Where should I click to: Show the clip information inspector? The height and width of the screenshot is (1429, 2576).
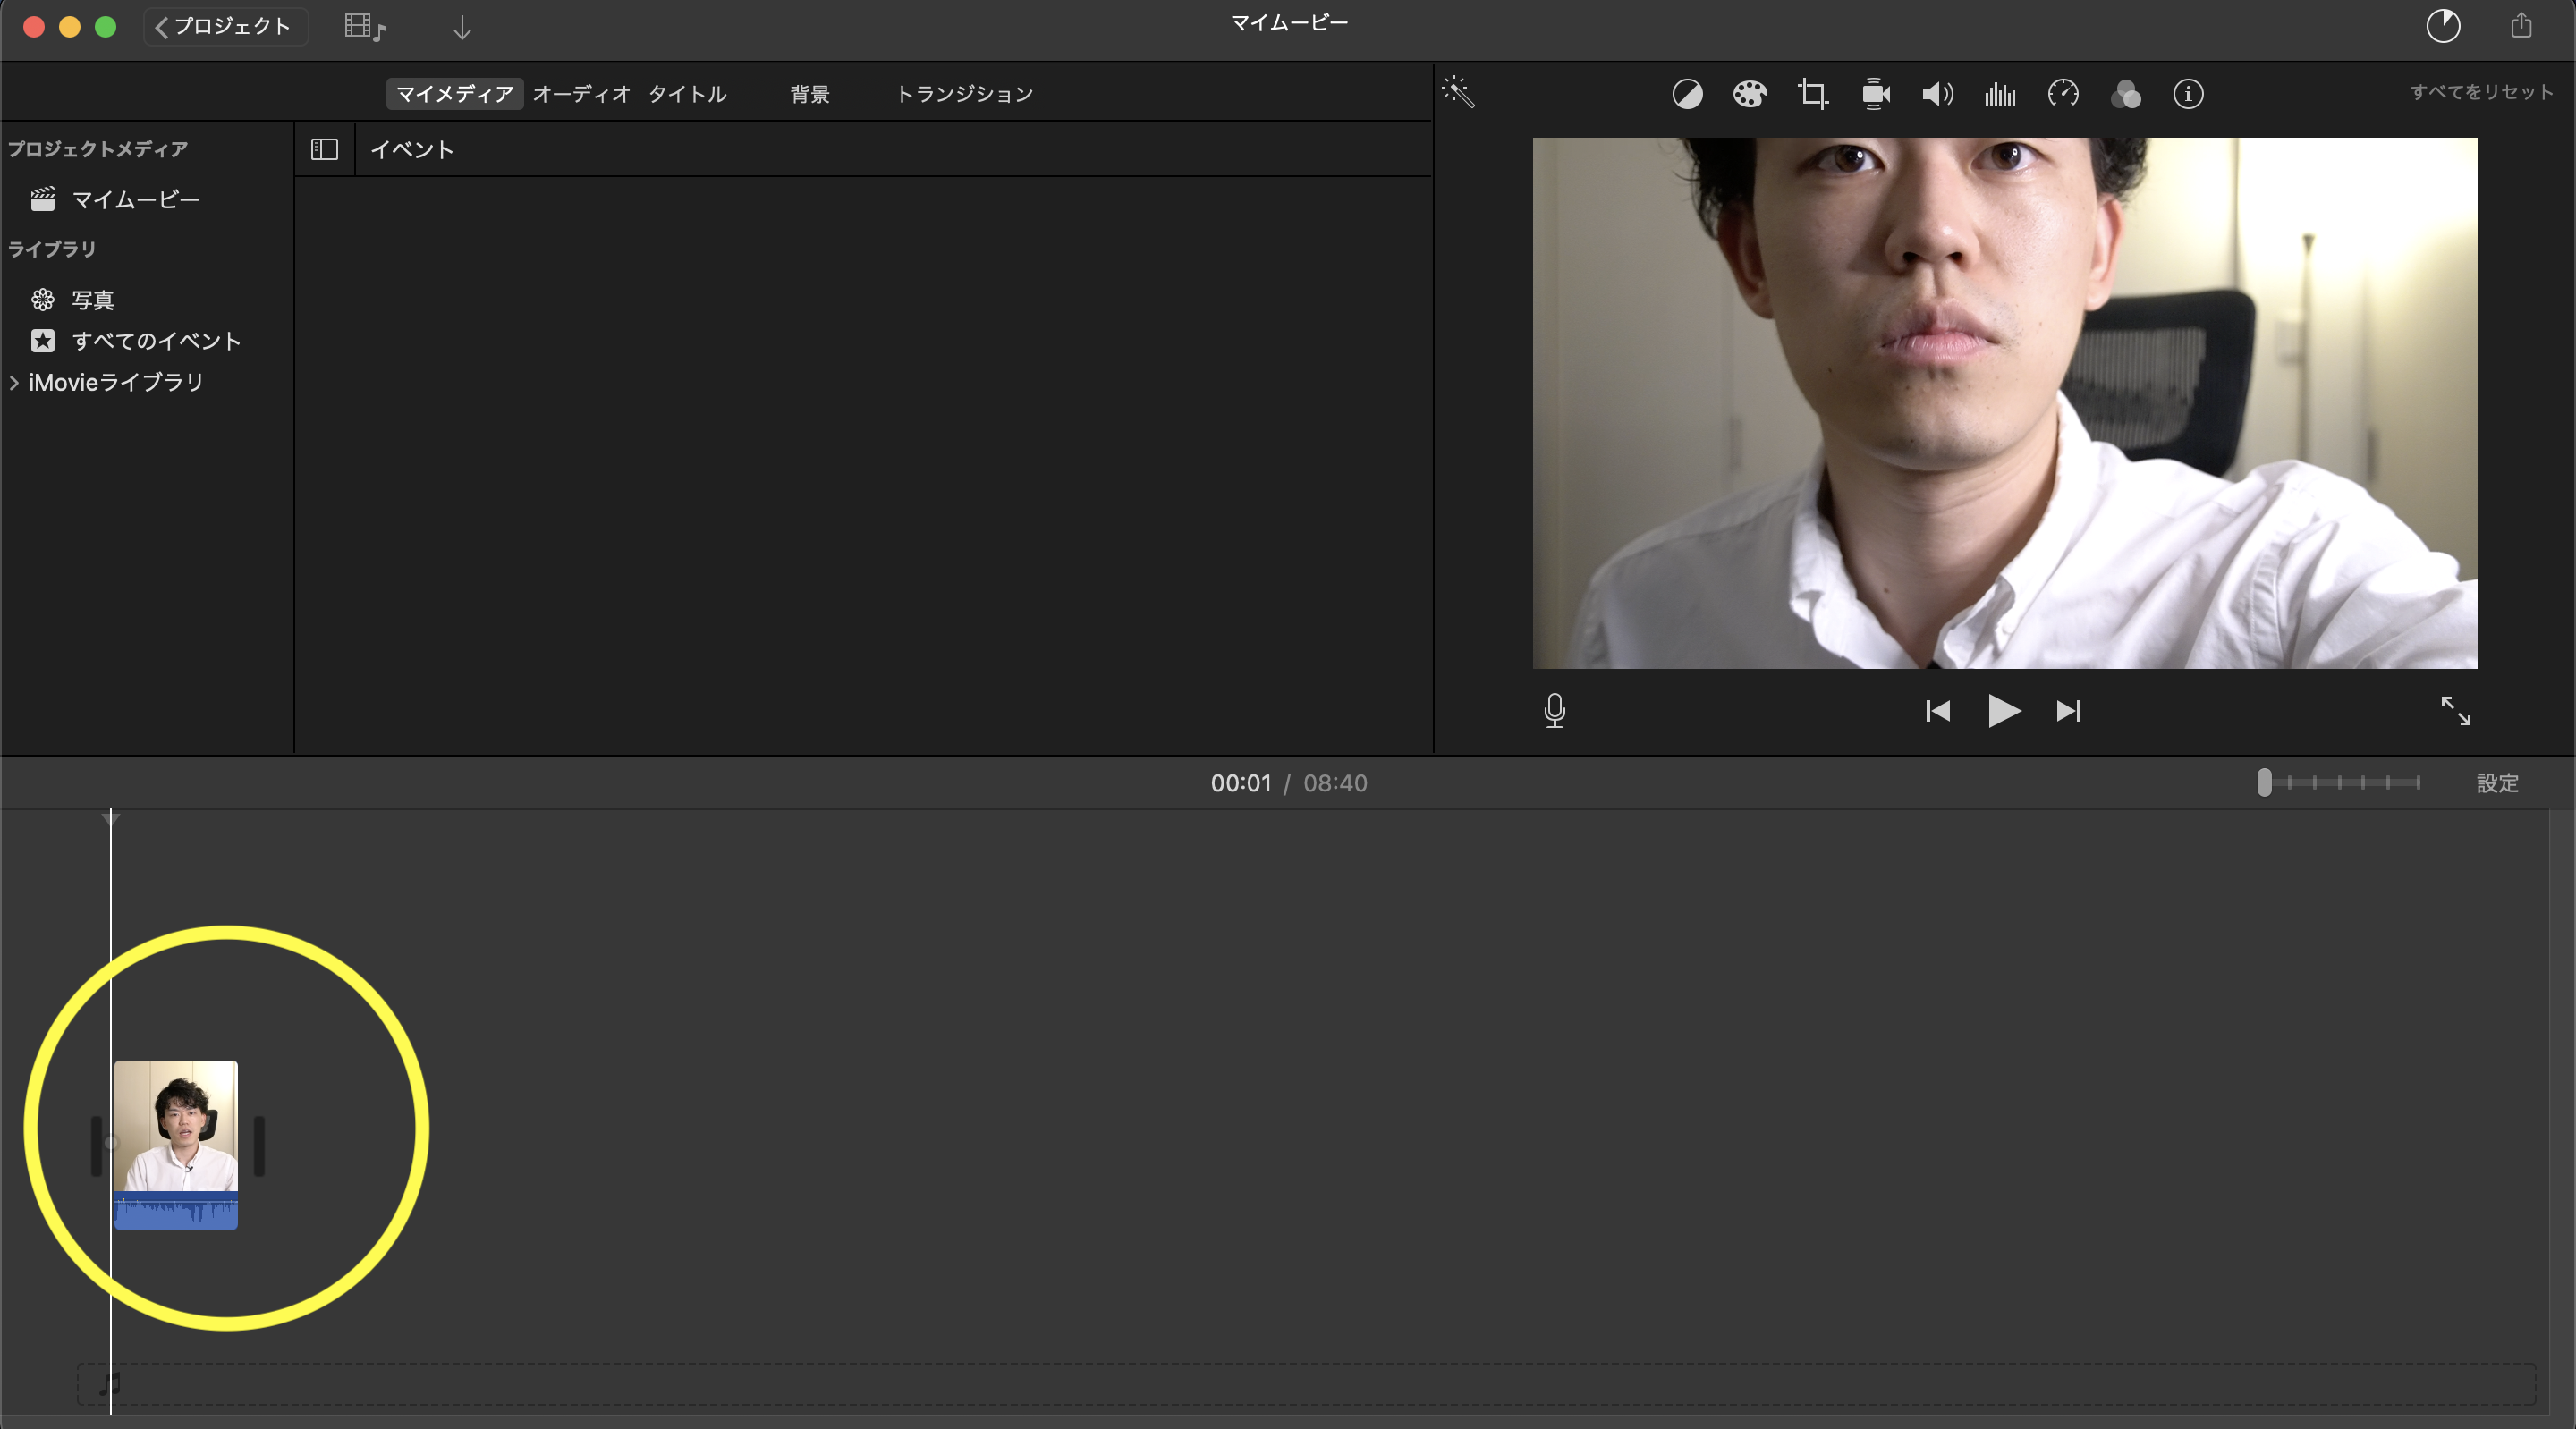(2188, 94)
